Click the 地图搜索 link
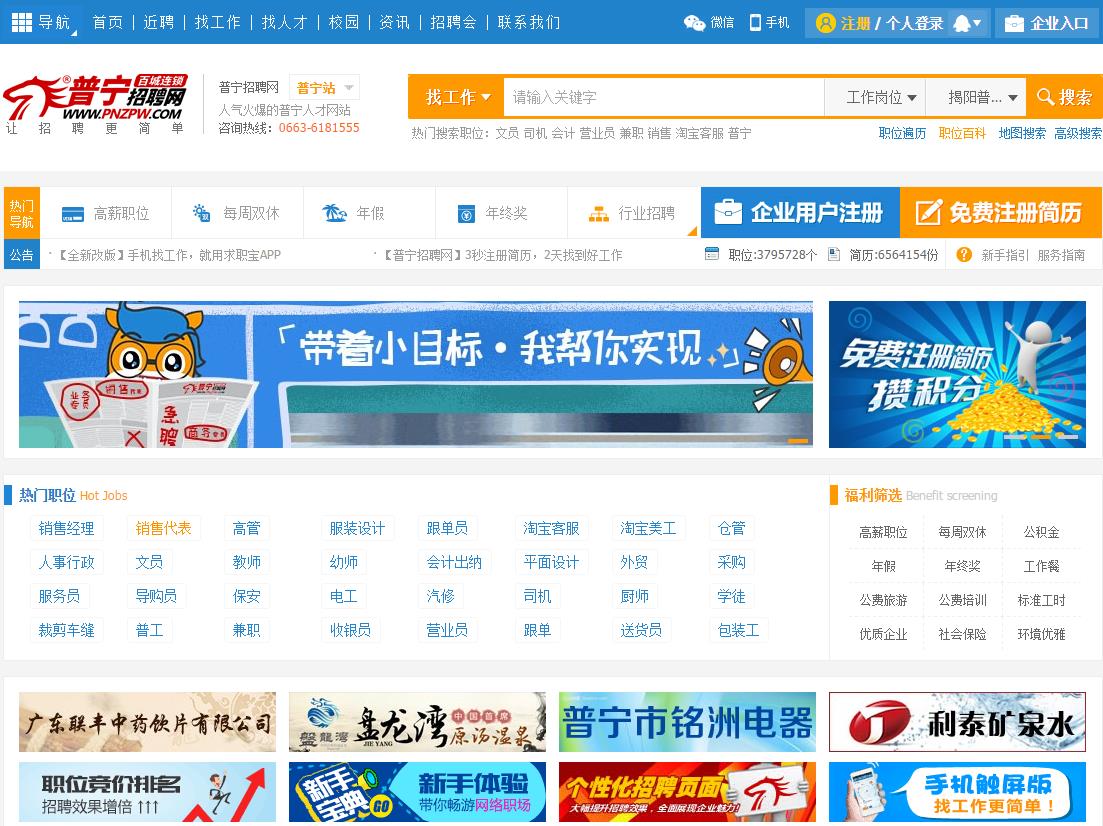The image size is (1103, 826). pos(1022,133)
